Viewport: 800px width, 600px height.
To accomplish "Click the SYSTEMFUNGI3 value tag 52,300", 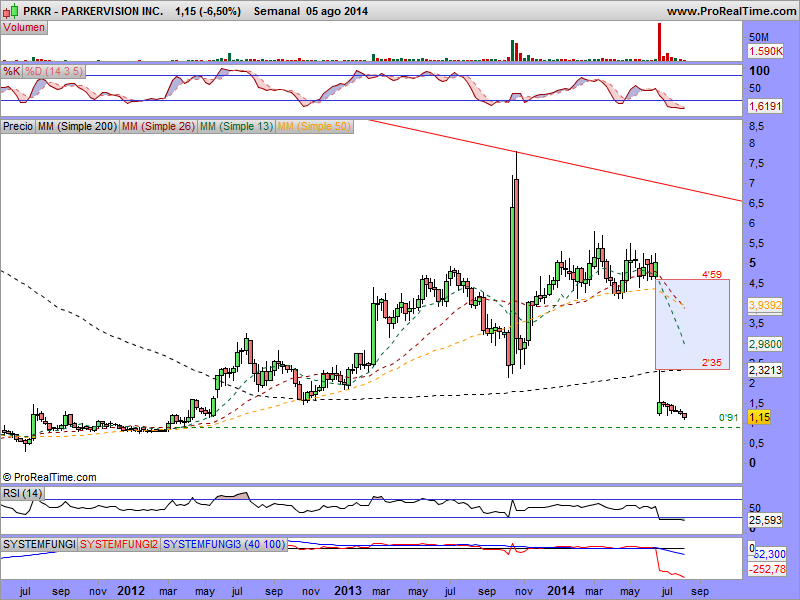I will coord(768,554).
